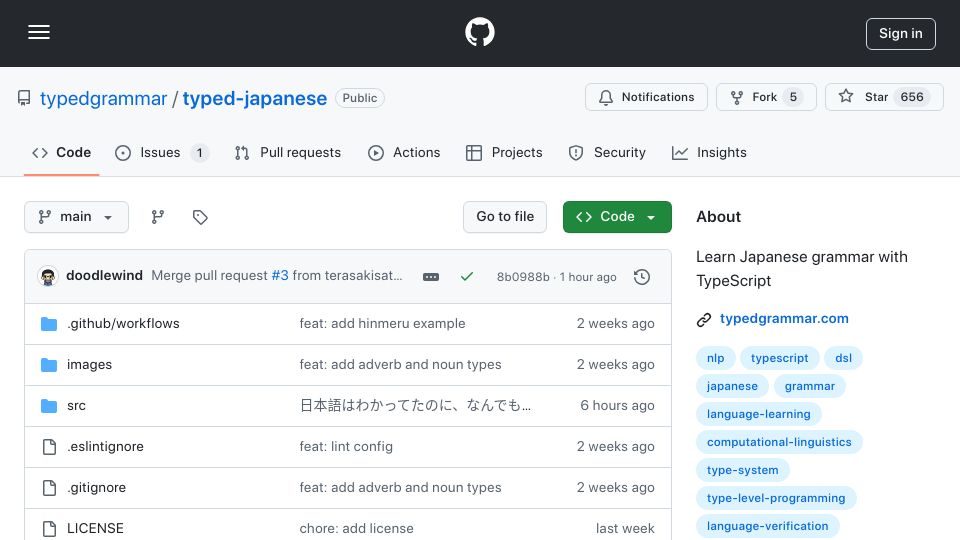Click the typescript topic tag

tap(779, 358)
